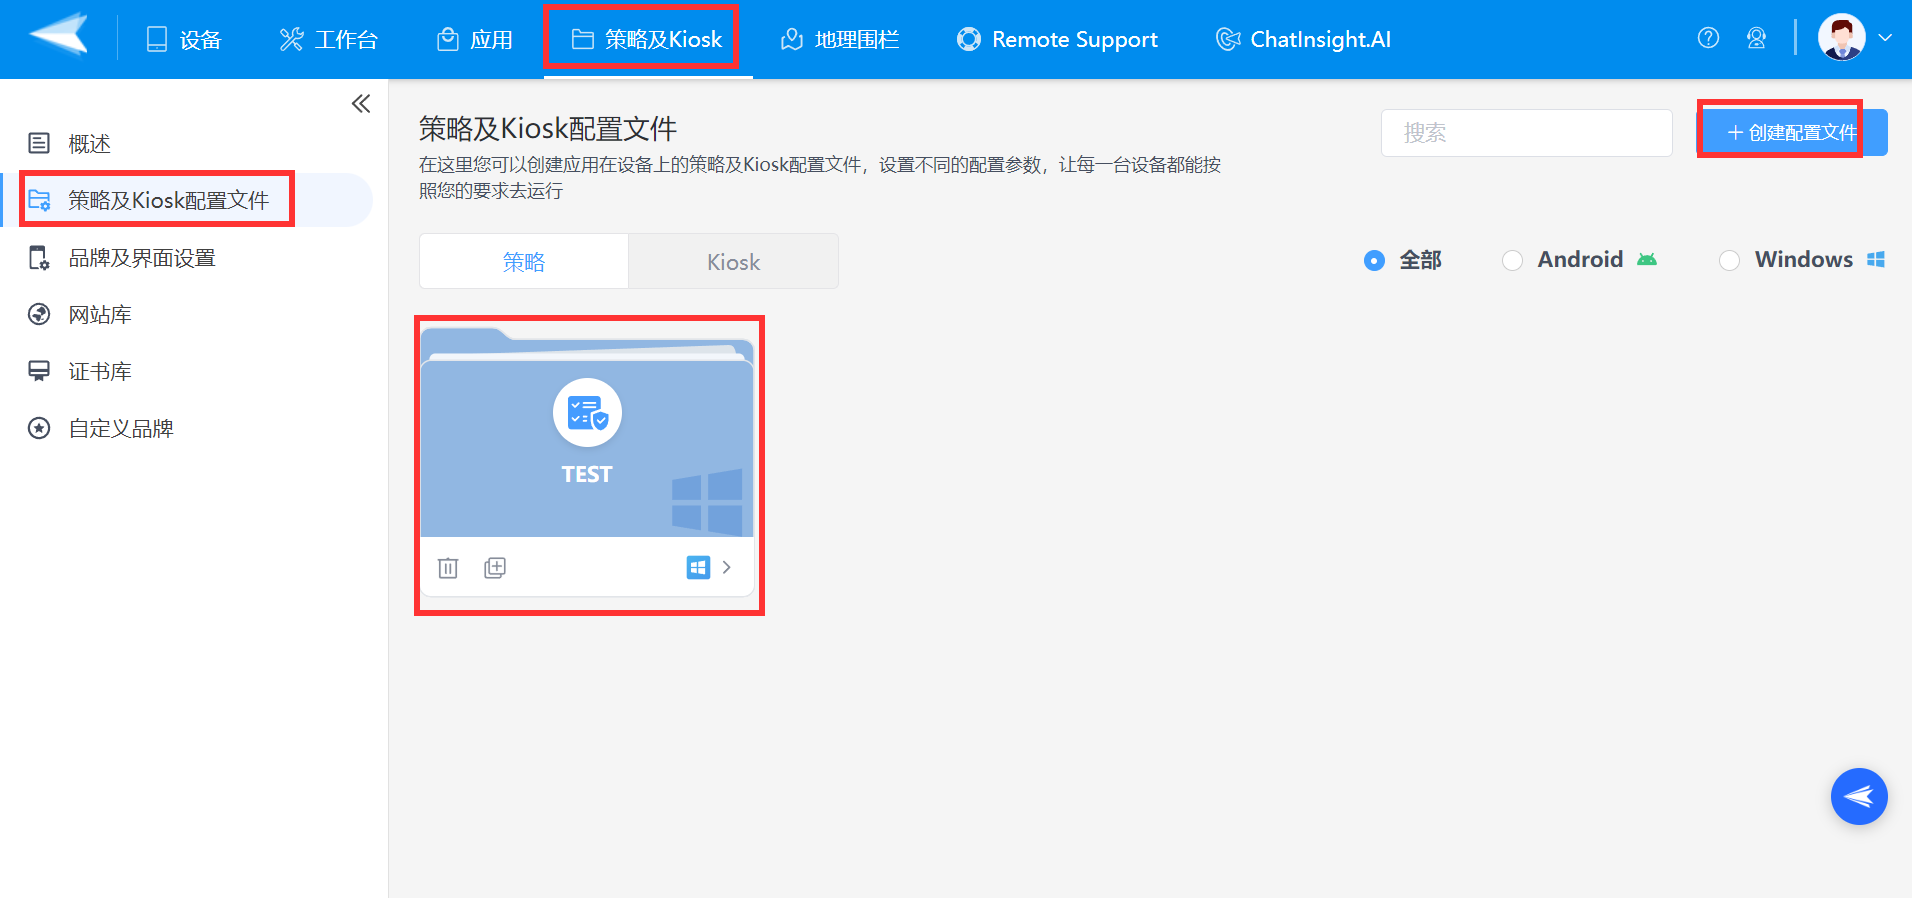Expand the account dropdown arrow

1885,38
